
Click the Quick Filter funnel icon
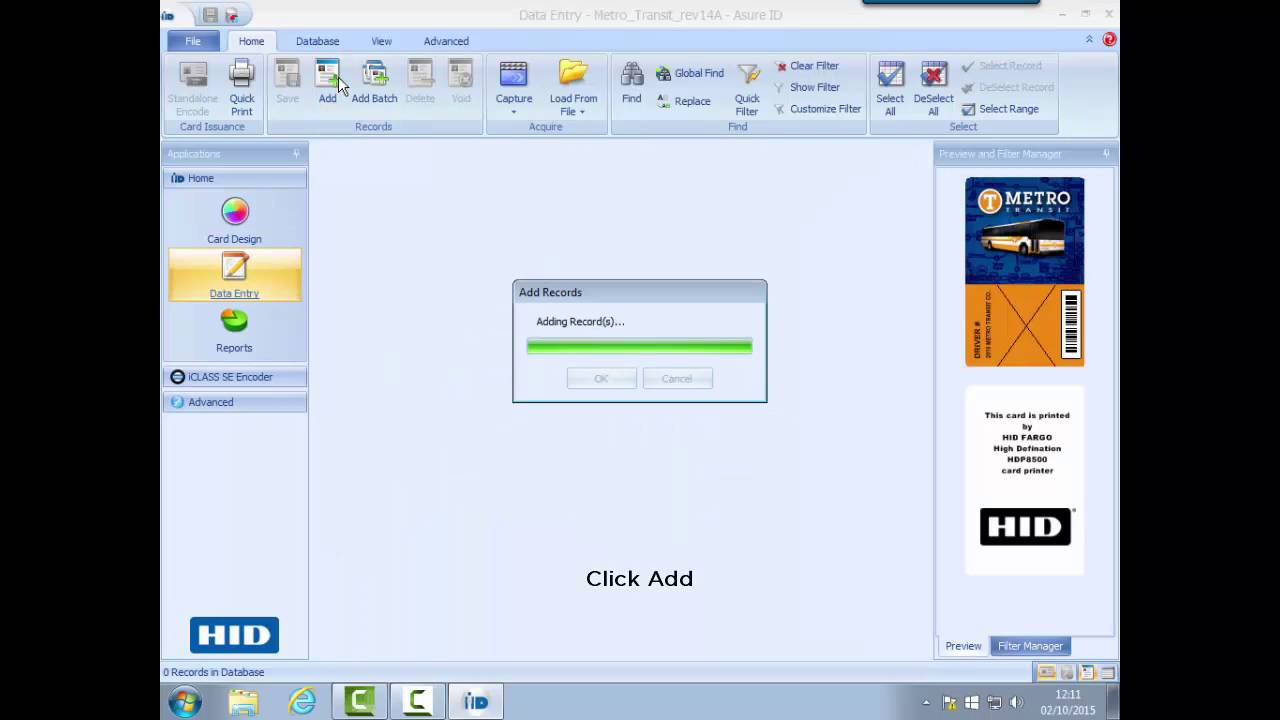click(748, 74)
